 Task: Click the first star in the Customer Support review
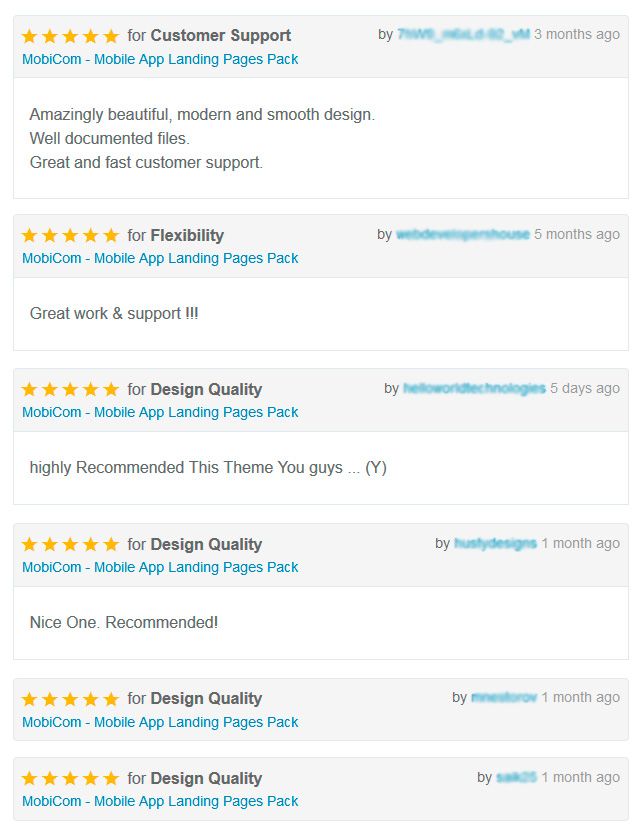30,36
